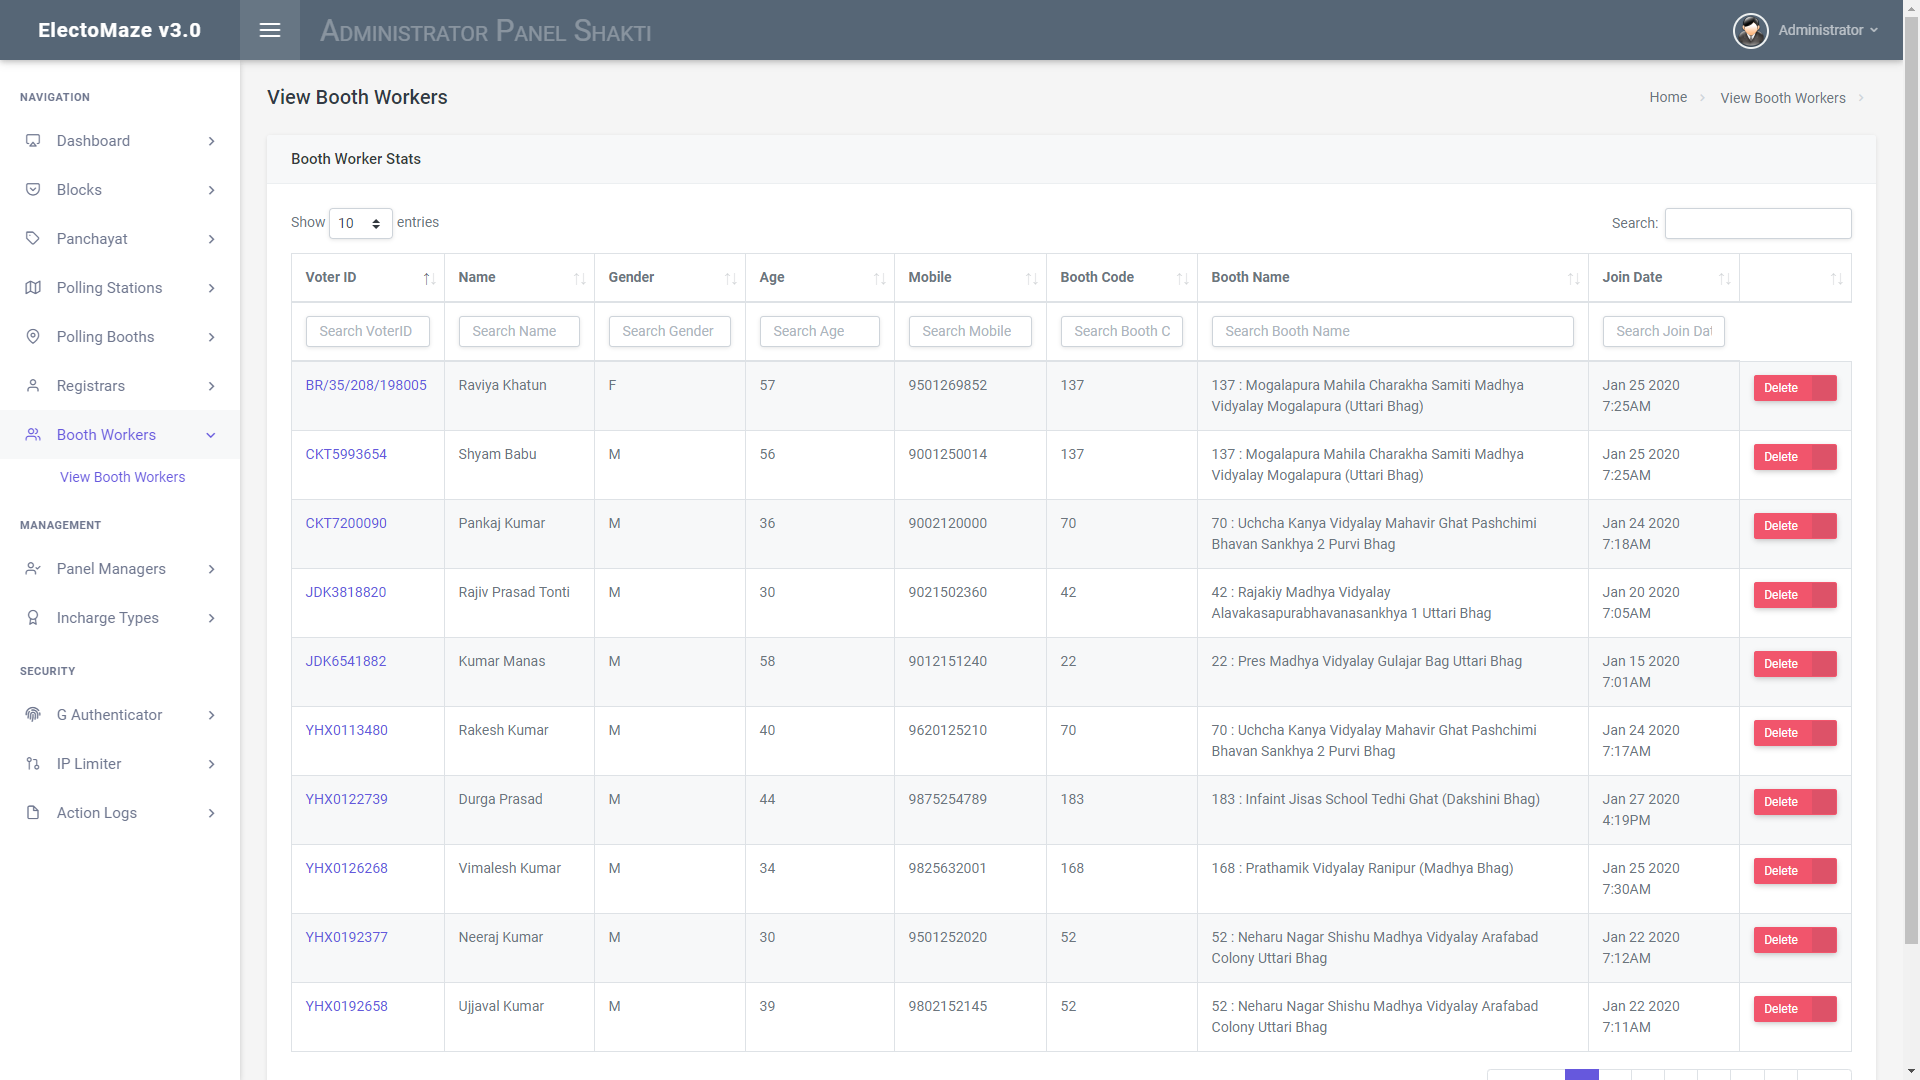Sort table by Mobile column arrows

point(1031,279)
